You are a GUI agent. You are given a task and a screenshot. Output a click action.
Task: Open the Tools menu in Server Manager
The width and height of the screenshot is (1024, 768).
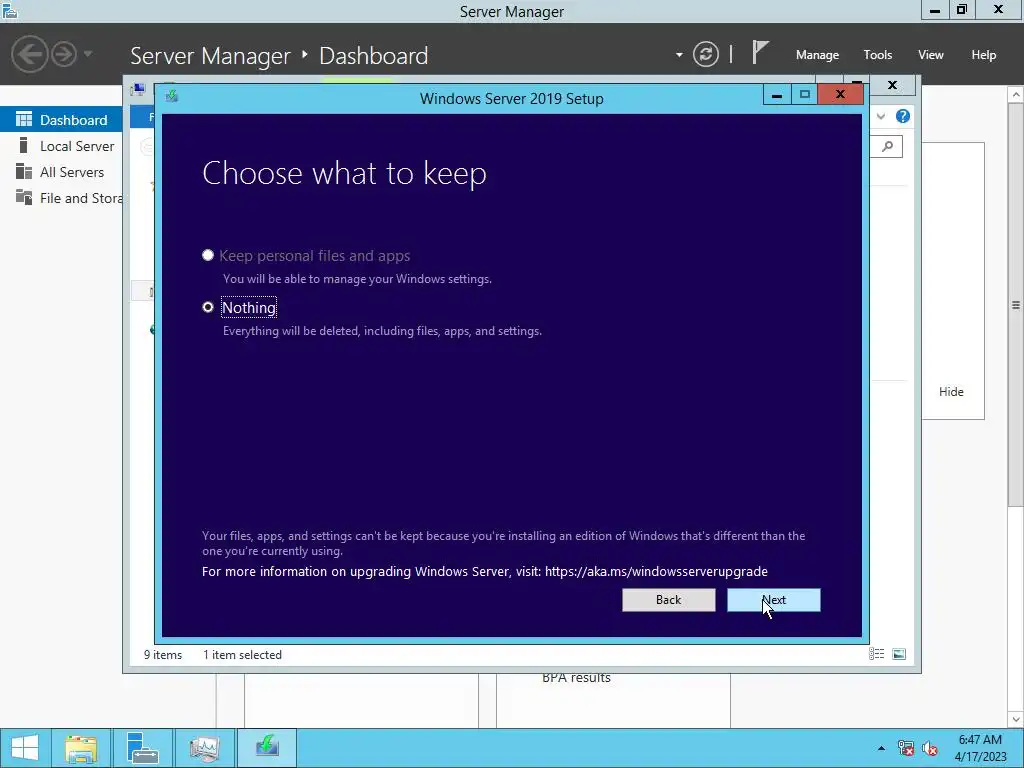[877, 55]
